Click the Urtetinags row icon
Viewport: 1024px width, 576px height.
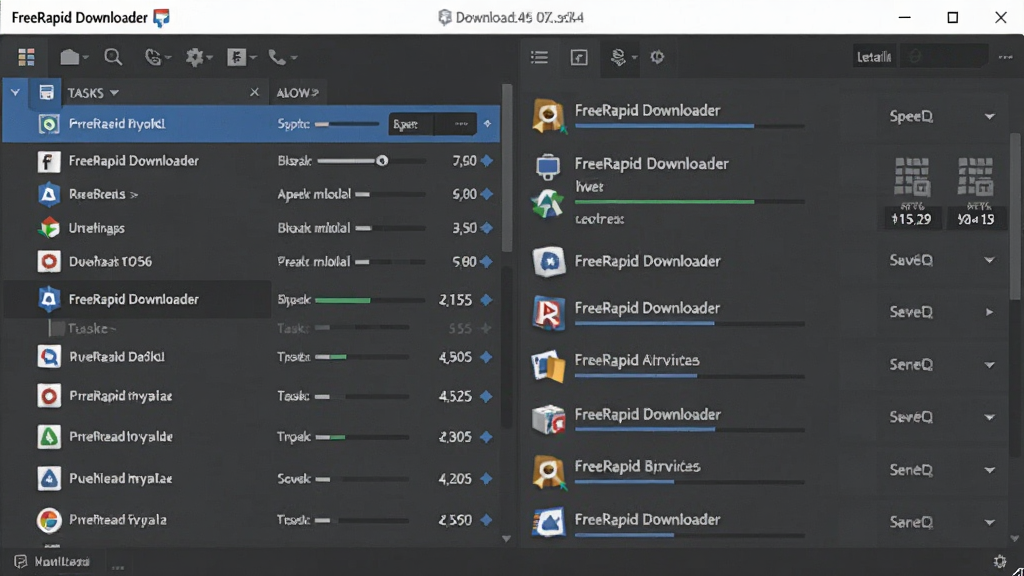pos(49,228)
